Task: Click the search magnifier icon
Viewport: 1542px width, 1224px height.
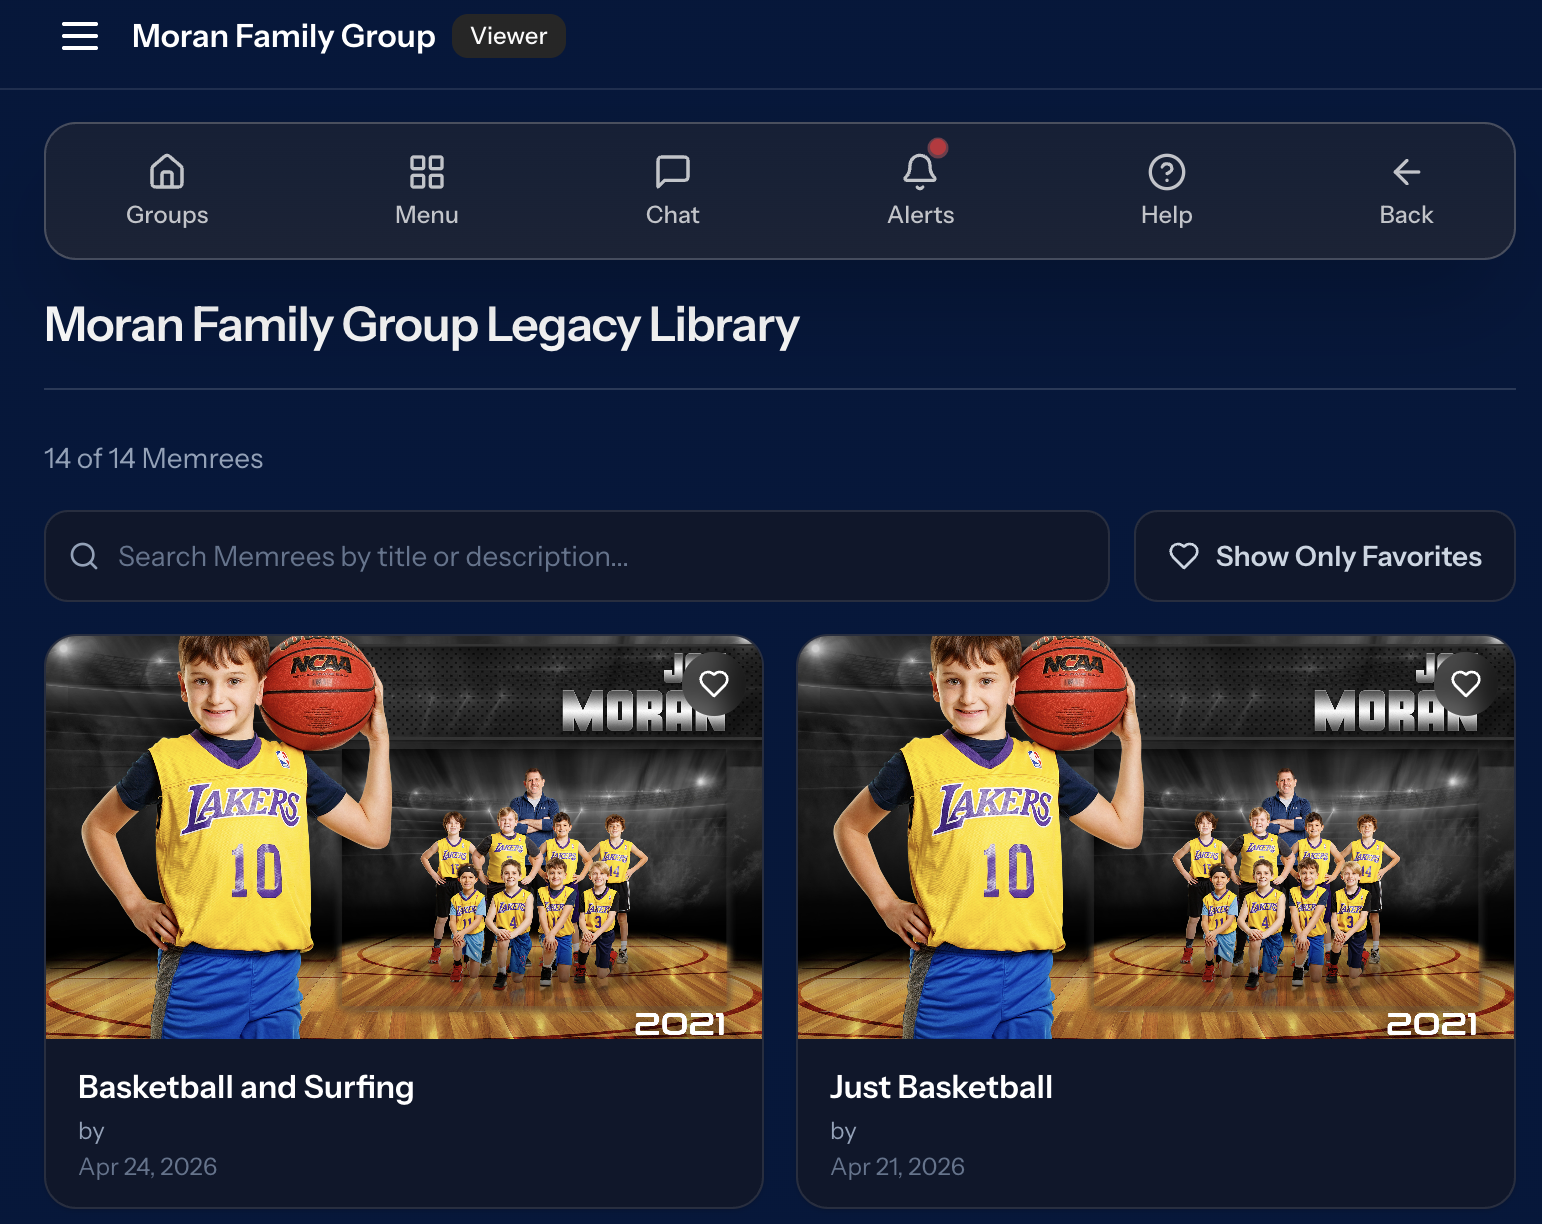Action: tap(84, 556)
